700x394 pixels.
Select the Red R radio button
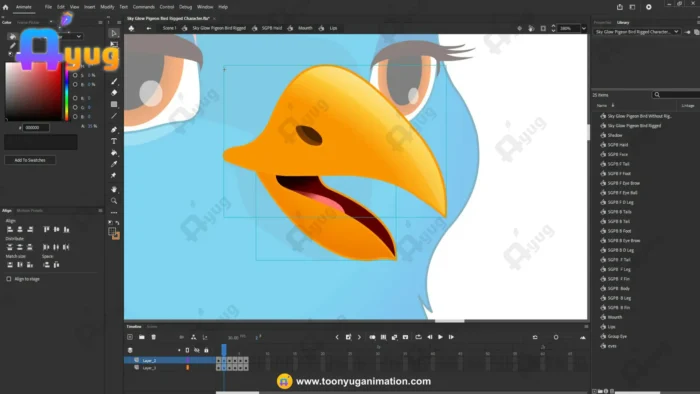click(75, 98)
